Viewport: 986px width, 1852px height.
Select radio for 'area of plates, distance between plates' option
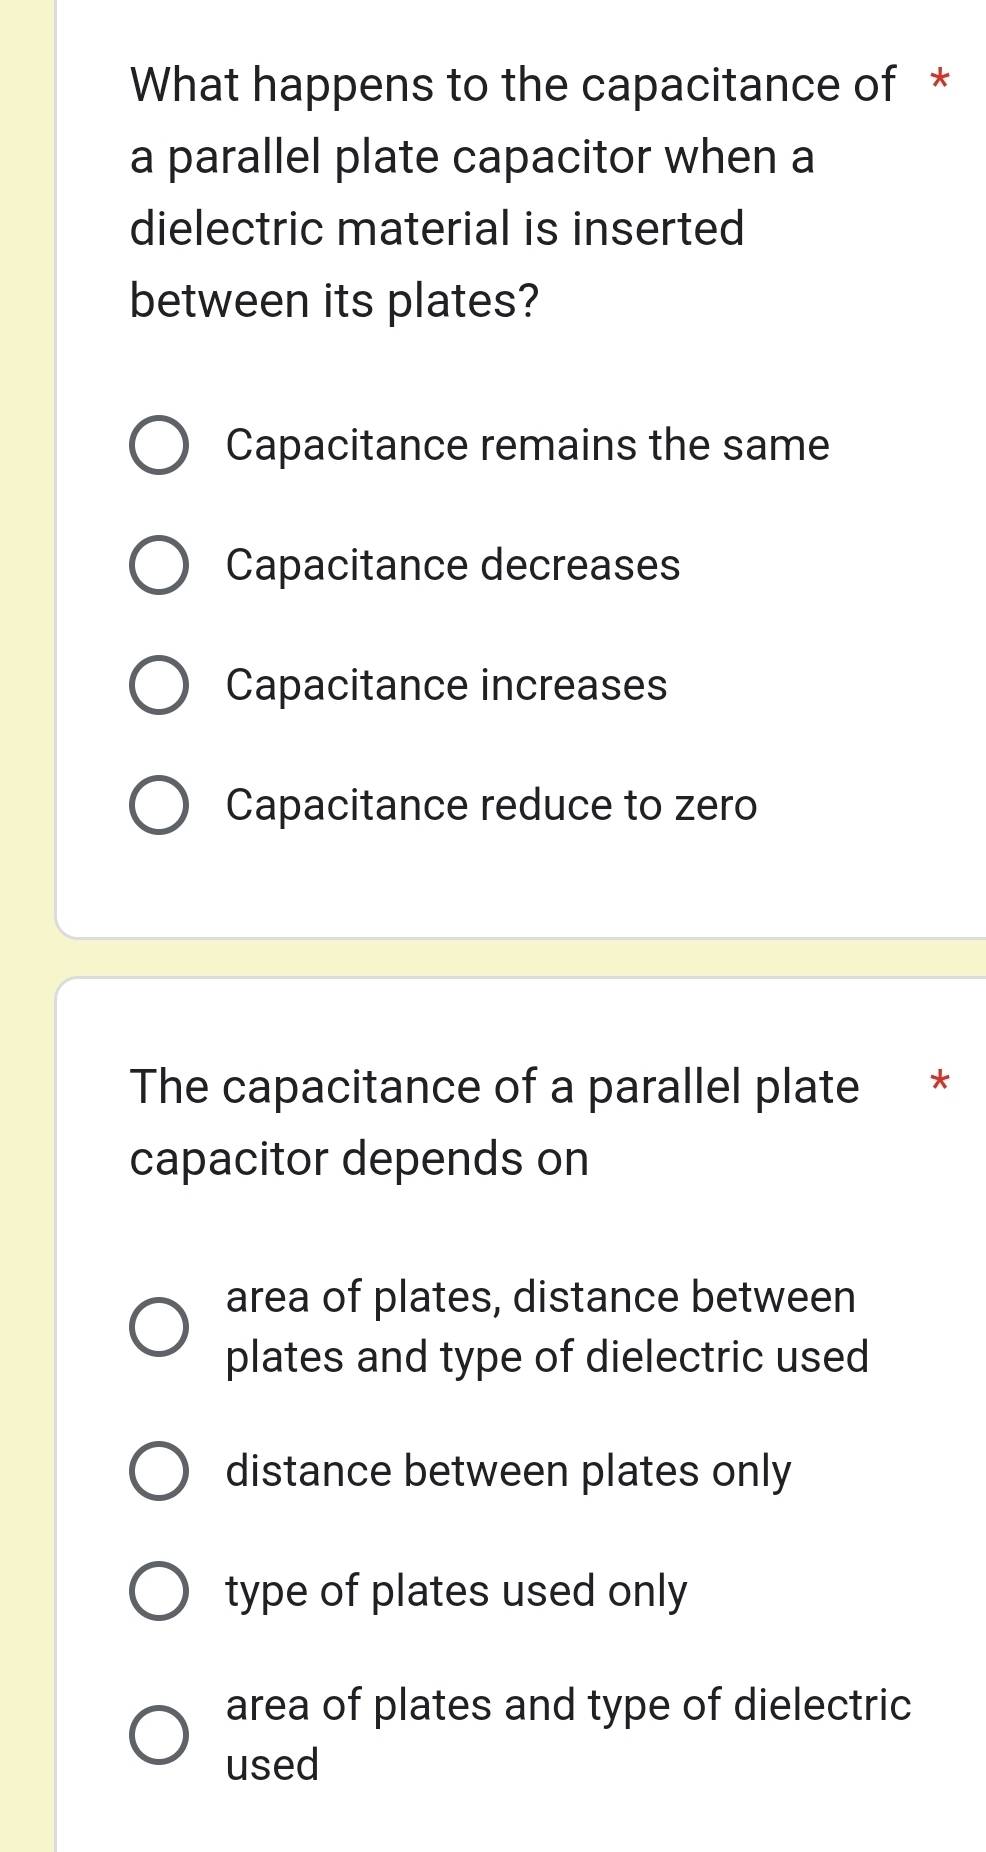[159, 1327]
